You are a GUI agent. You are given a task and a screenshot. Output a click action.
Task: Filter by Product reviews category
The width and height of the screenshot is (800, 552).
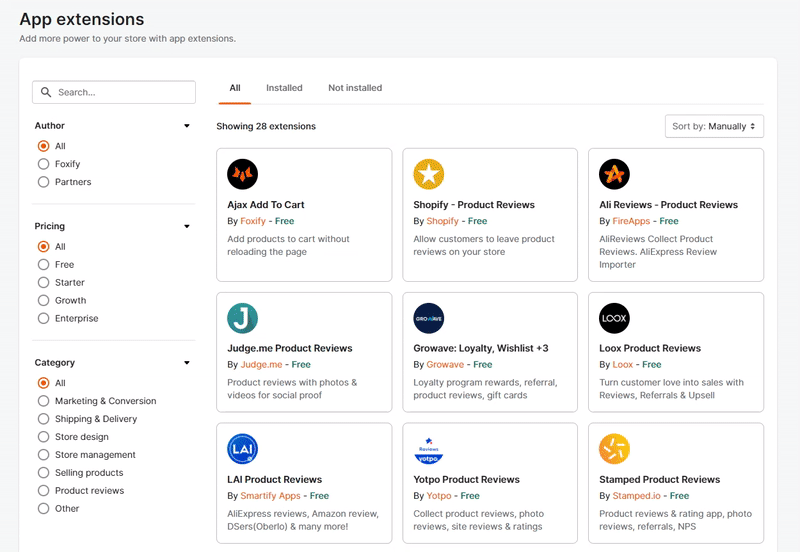(x=43, y=490)
